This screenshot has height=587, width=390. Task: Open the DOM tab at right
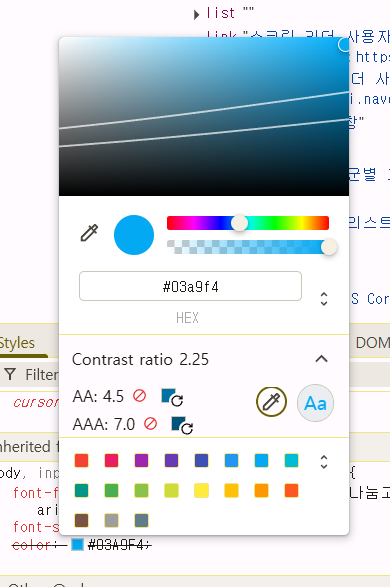click(x=372, y=343)
